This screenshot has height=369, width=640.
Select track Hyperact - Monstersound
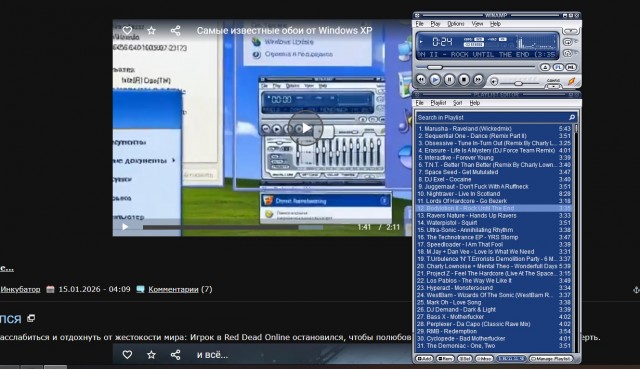[493, 288]
